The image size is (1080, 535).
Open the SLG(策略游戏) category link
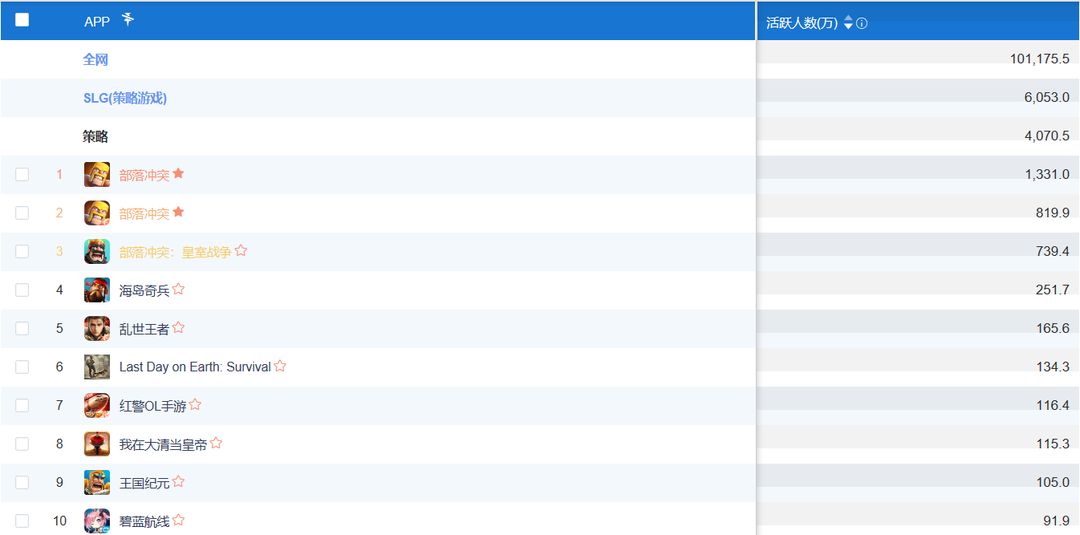(125, 98)
